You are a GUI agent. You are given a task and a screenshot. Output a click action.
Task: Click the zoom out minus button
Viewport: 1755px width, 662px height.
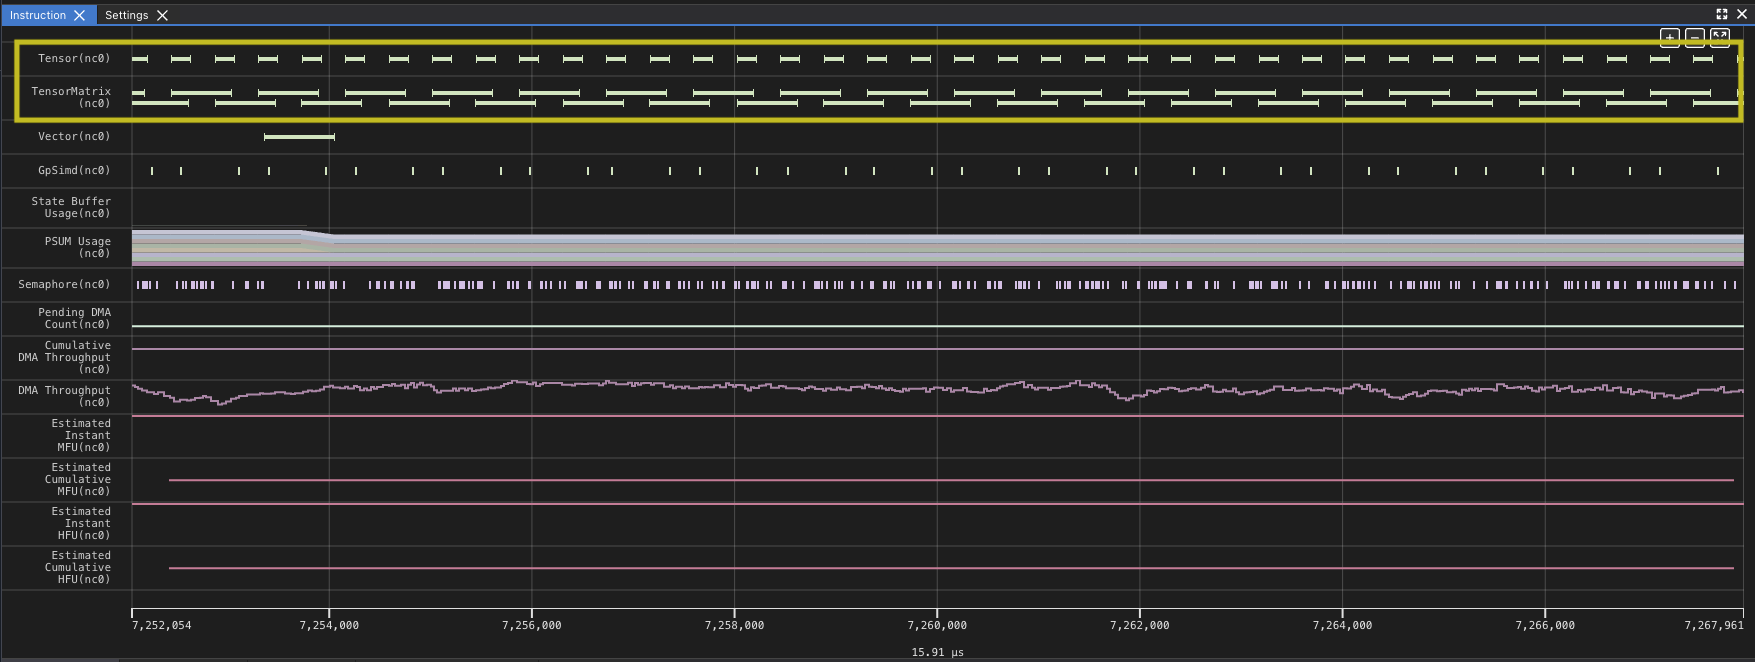click(x=1694, y=38)
